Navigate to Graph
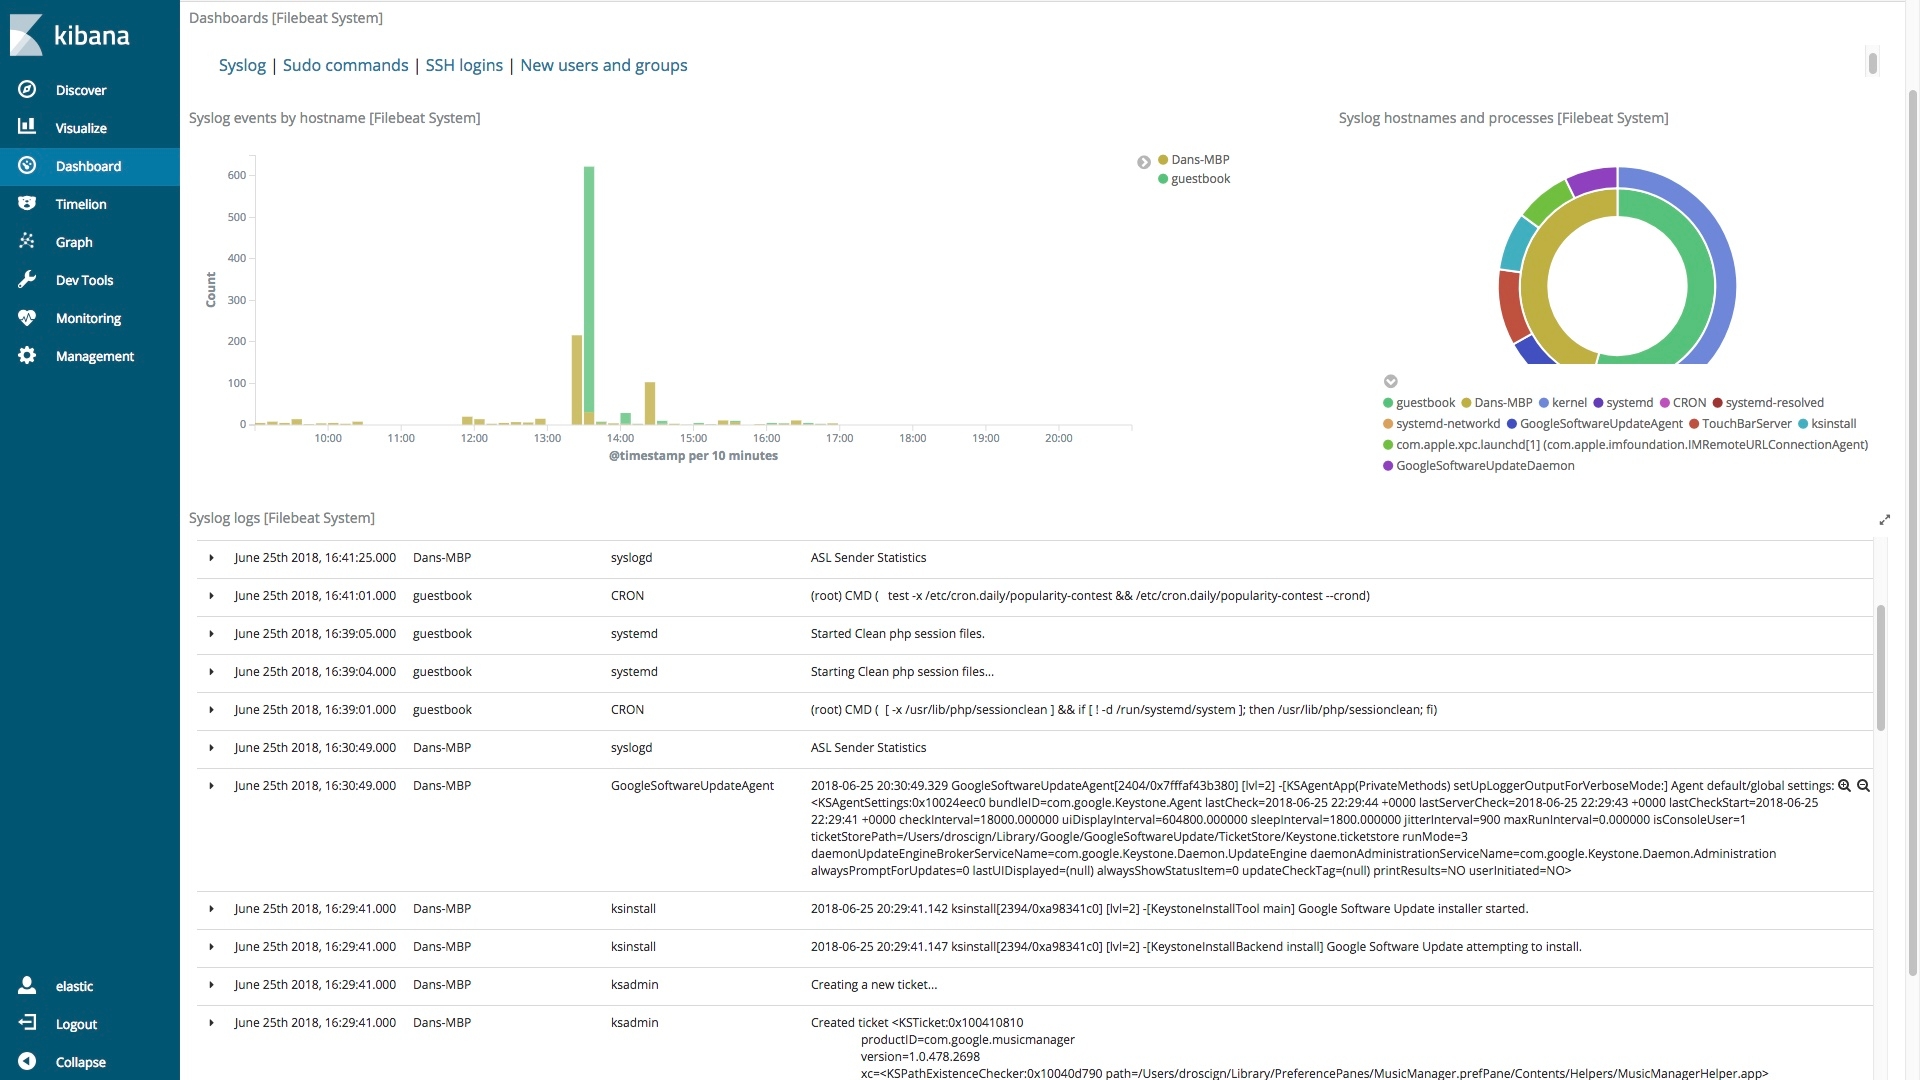Screen dimensions: 1920x1080 74,242
